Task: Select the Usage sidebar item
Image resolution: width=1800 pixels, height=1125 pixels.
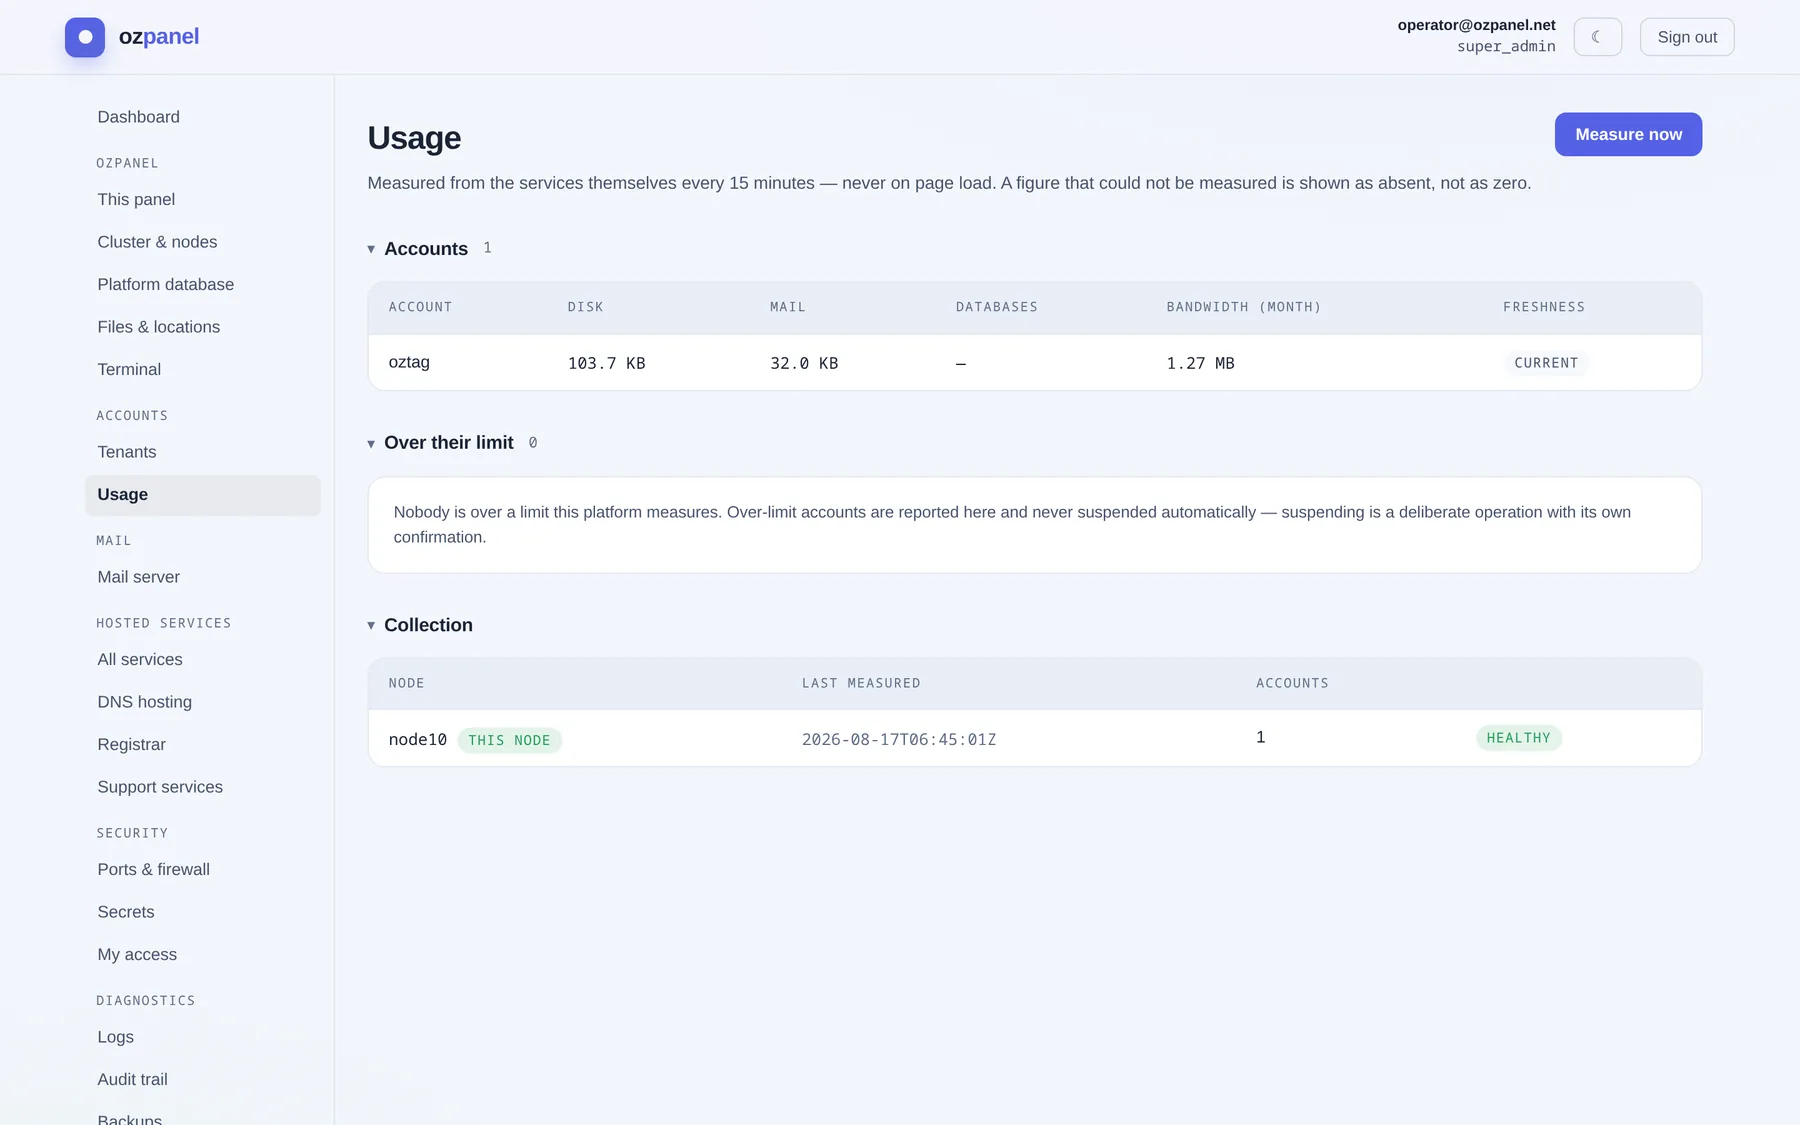Action: coord(203,495)
